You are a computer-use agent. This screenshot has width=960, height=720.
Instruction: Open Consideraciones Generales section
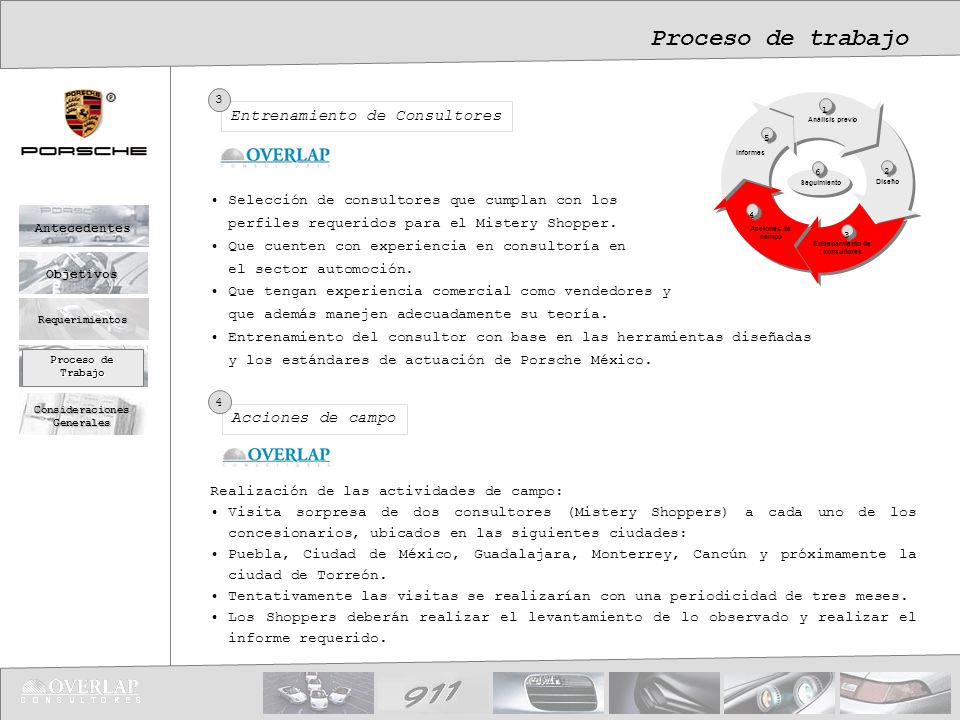click(x=82, y=414)
